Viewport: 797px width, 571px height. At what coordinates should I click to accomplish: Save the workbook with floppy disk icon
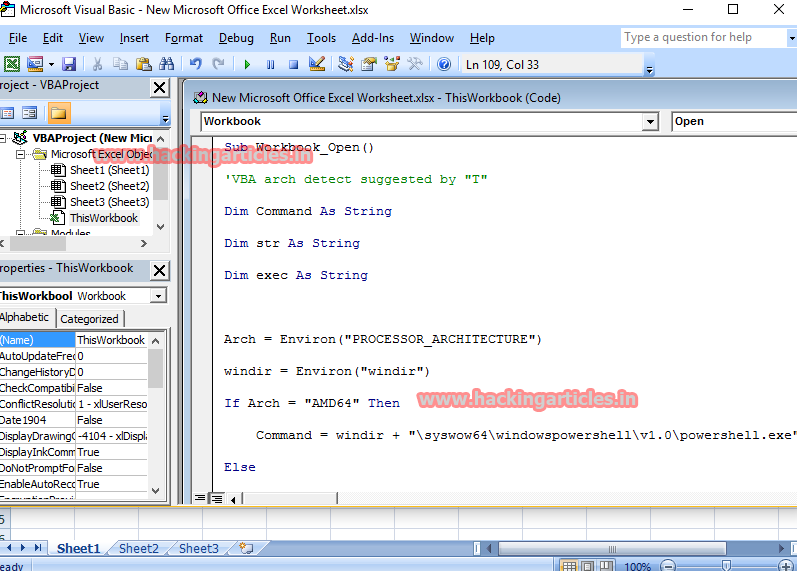tap(69, 64)
